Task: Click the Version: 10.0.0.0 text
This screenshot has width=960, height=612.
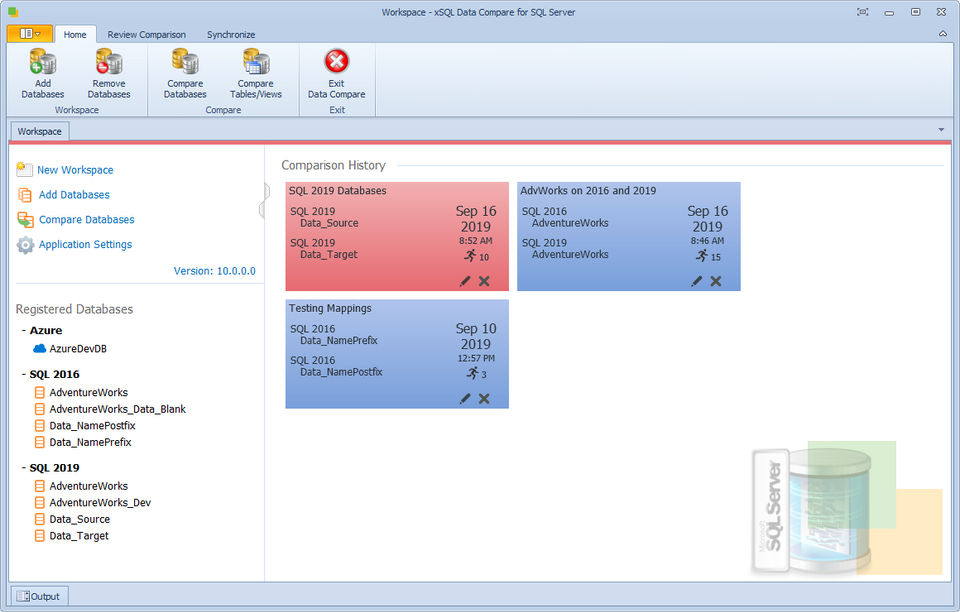Action: tap(214, 271)
